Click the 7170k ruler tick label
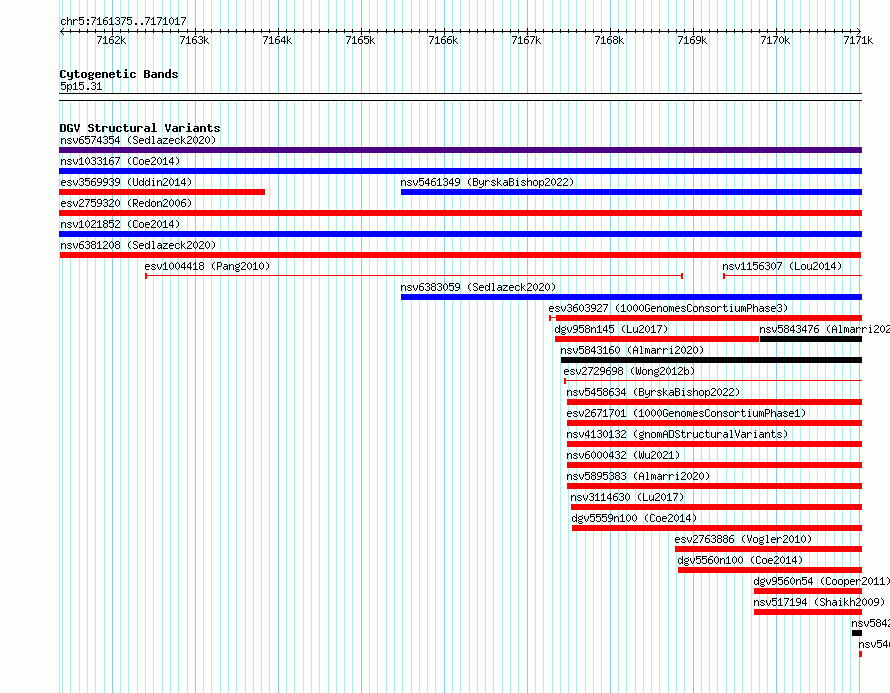 (775, 40)
